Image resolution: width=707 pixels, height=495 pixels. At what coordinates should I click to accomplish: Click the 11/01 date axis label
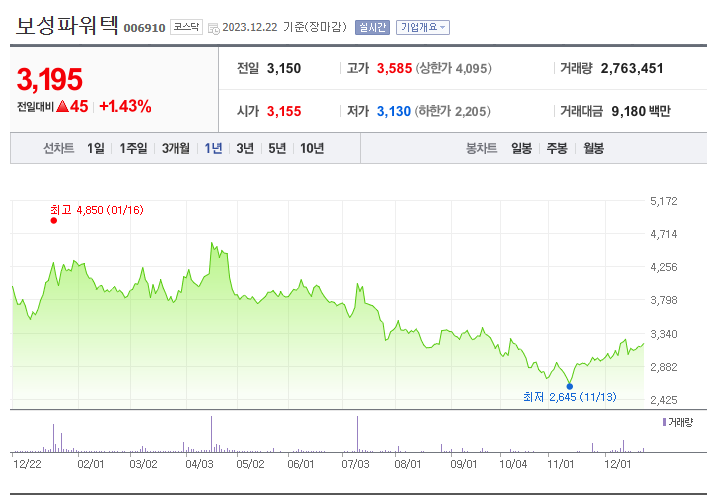point(560,464)
